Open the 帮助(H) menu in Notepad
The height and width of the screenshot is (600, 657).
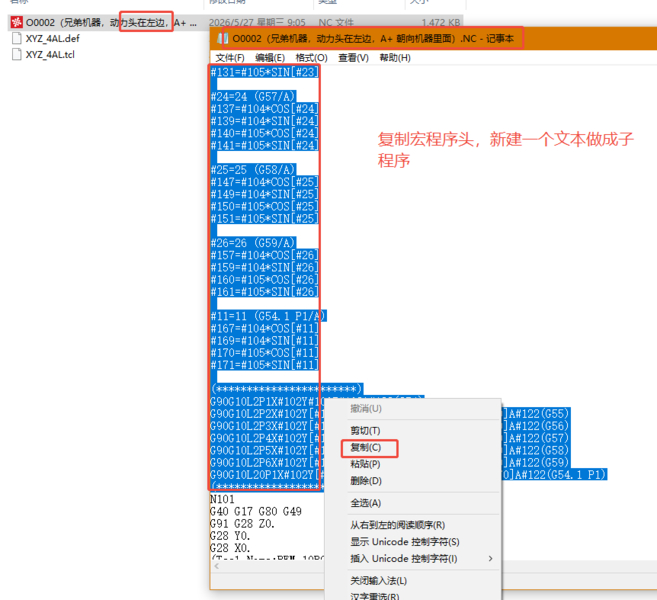[395, 58]
